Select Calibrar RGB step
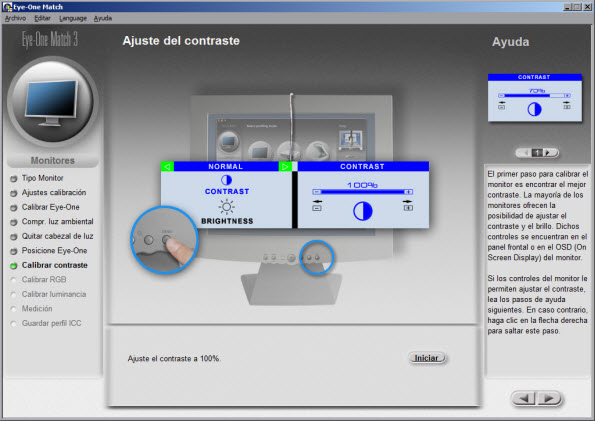Image resolution: width=595 pixels, height=421 pixels. pyautogui.click(x=44, y=280)
